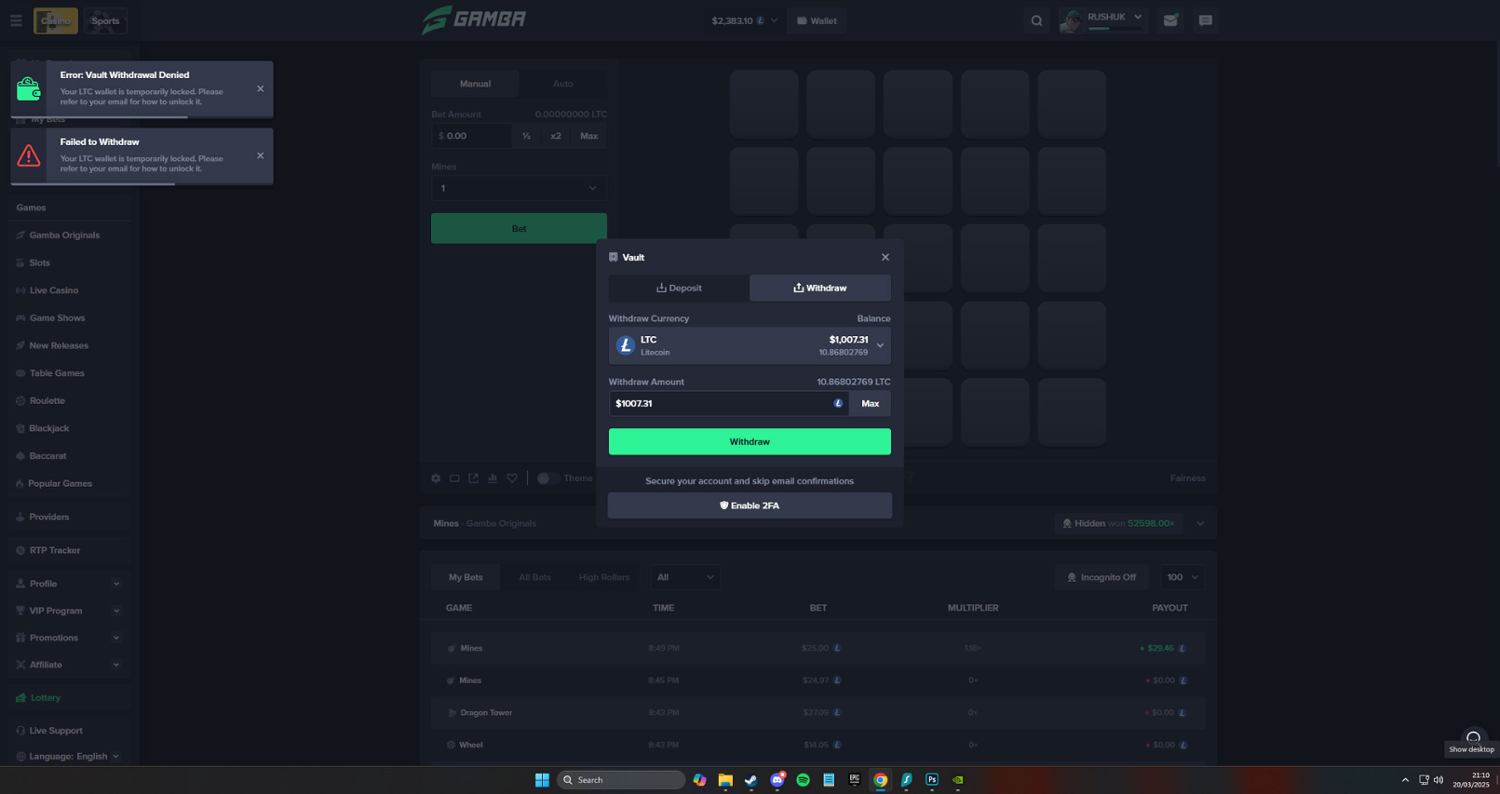1500x794 pixels.
Task: Expand the RUSHUK user account menu
Action: click(x=1137, y=17)
